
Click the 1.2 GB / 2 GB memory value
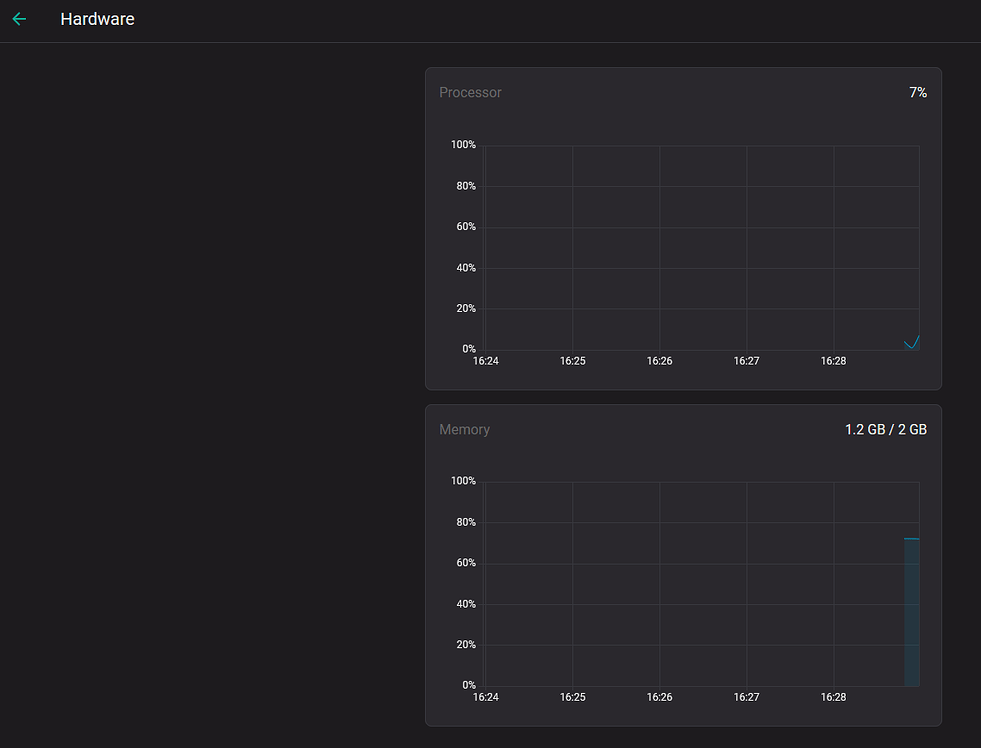coord(886,430)
